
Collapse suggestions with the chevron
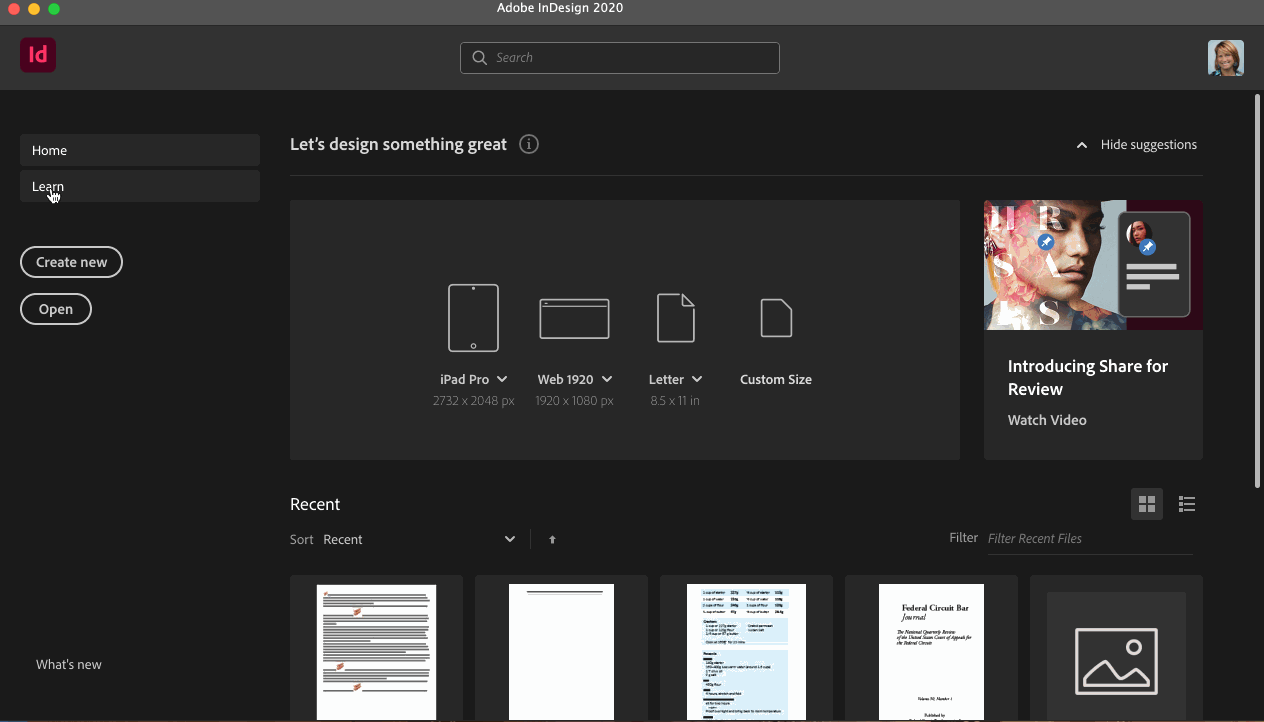click(1081, 145)
